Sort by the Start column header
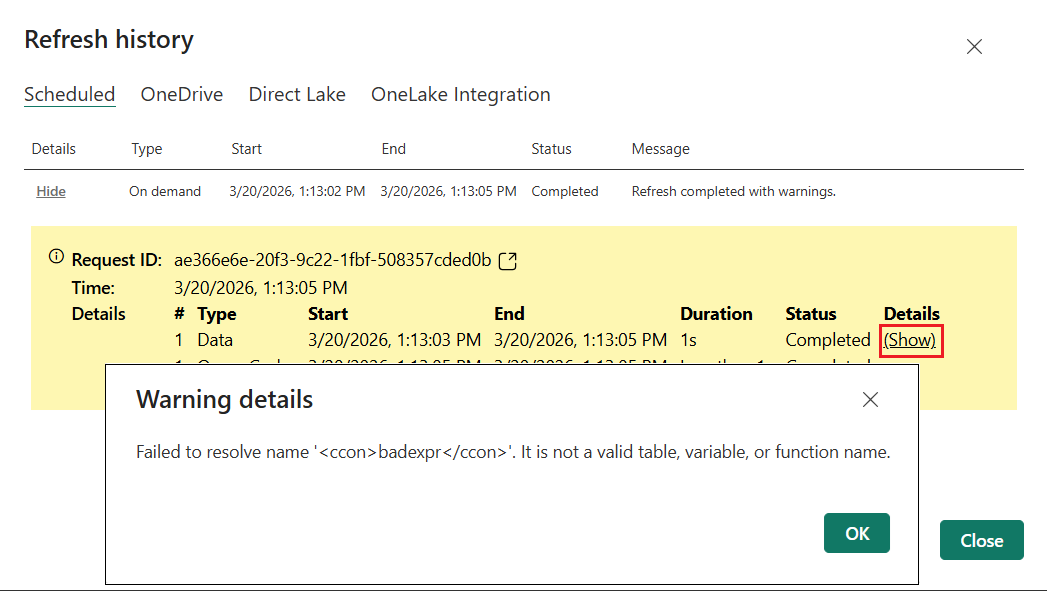Screen dimensions: 1047x591 246,148
